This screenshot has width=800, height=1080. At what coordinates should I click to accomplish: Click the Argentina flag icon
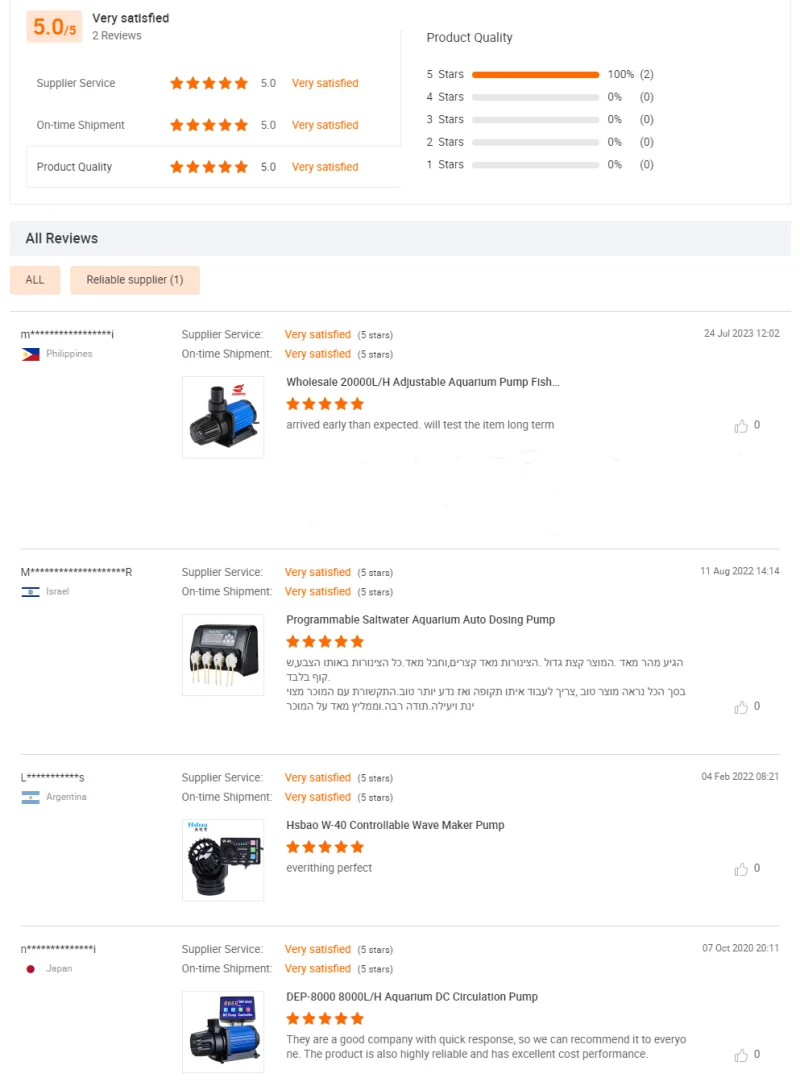30,797
